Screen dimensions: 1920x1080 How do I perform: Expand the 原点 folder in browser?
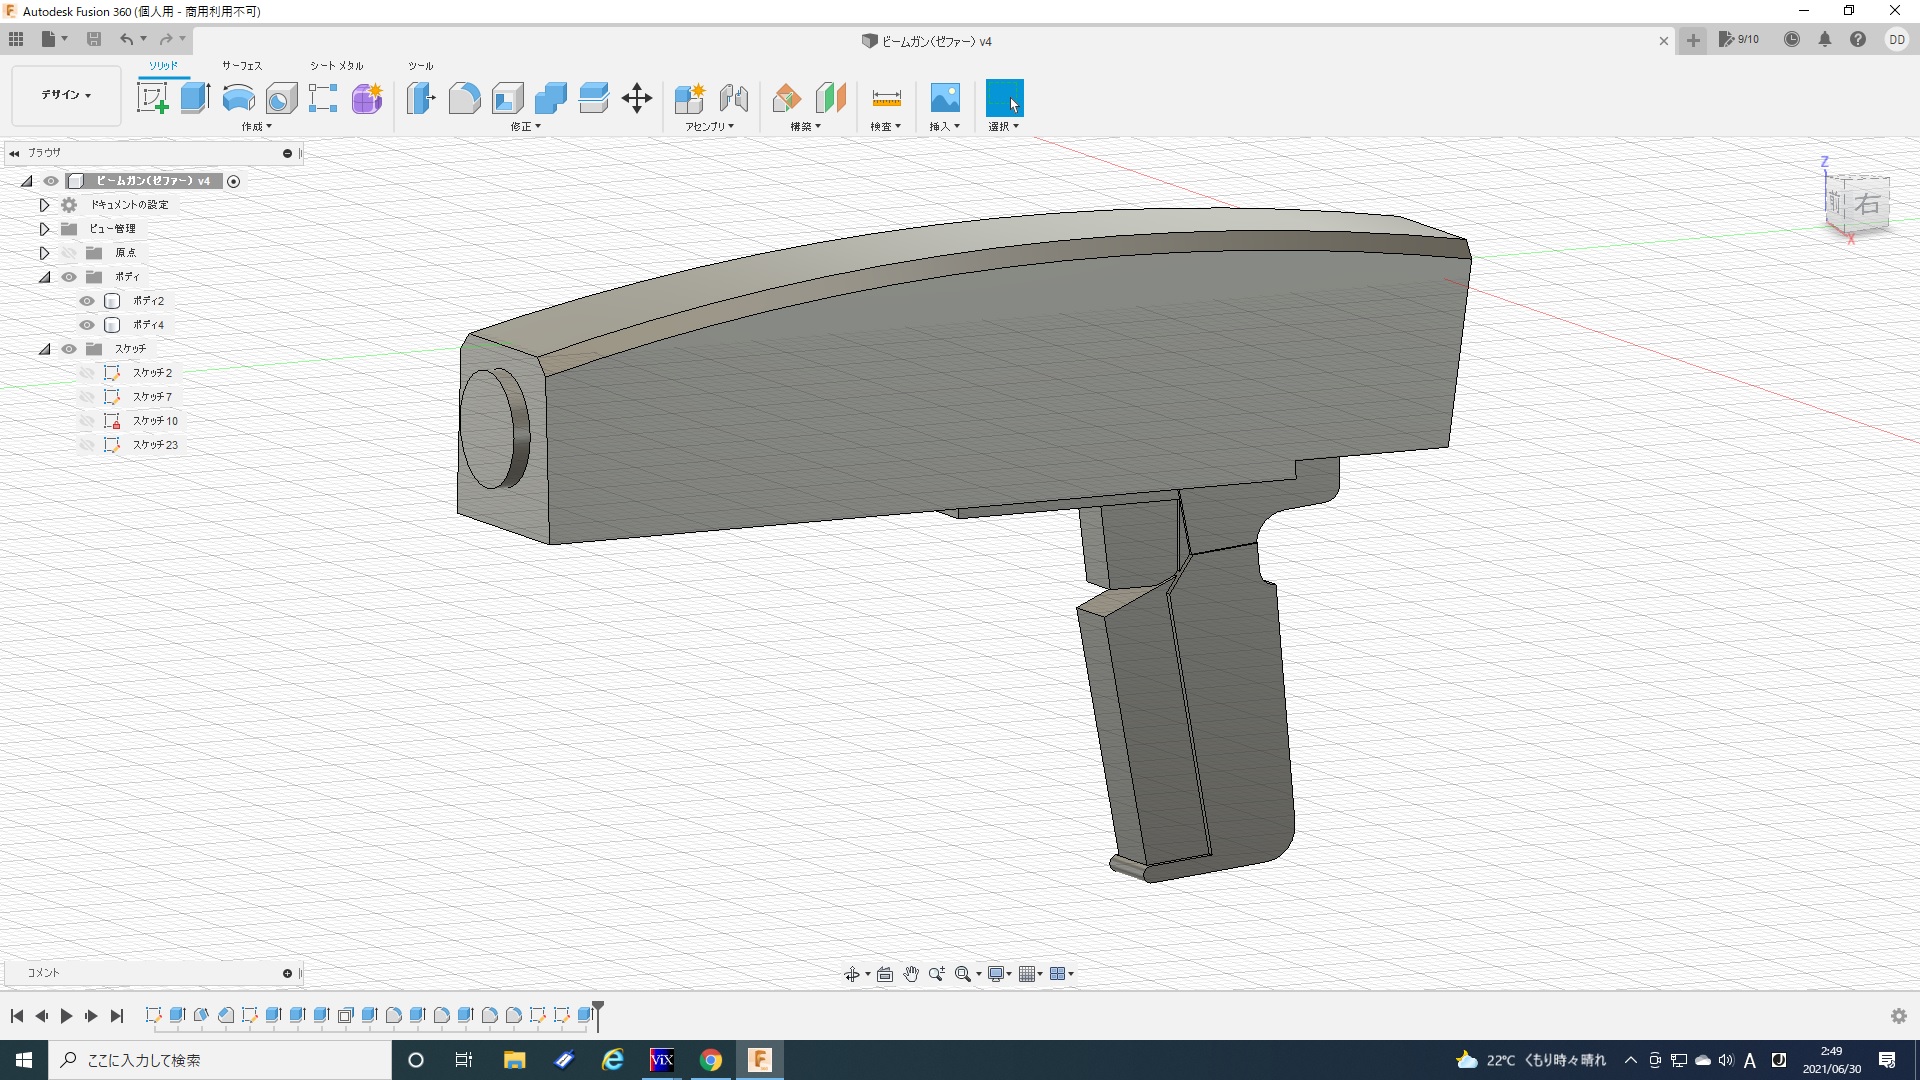[x=44, y=253]
